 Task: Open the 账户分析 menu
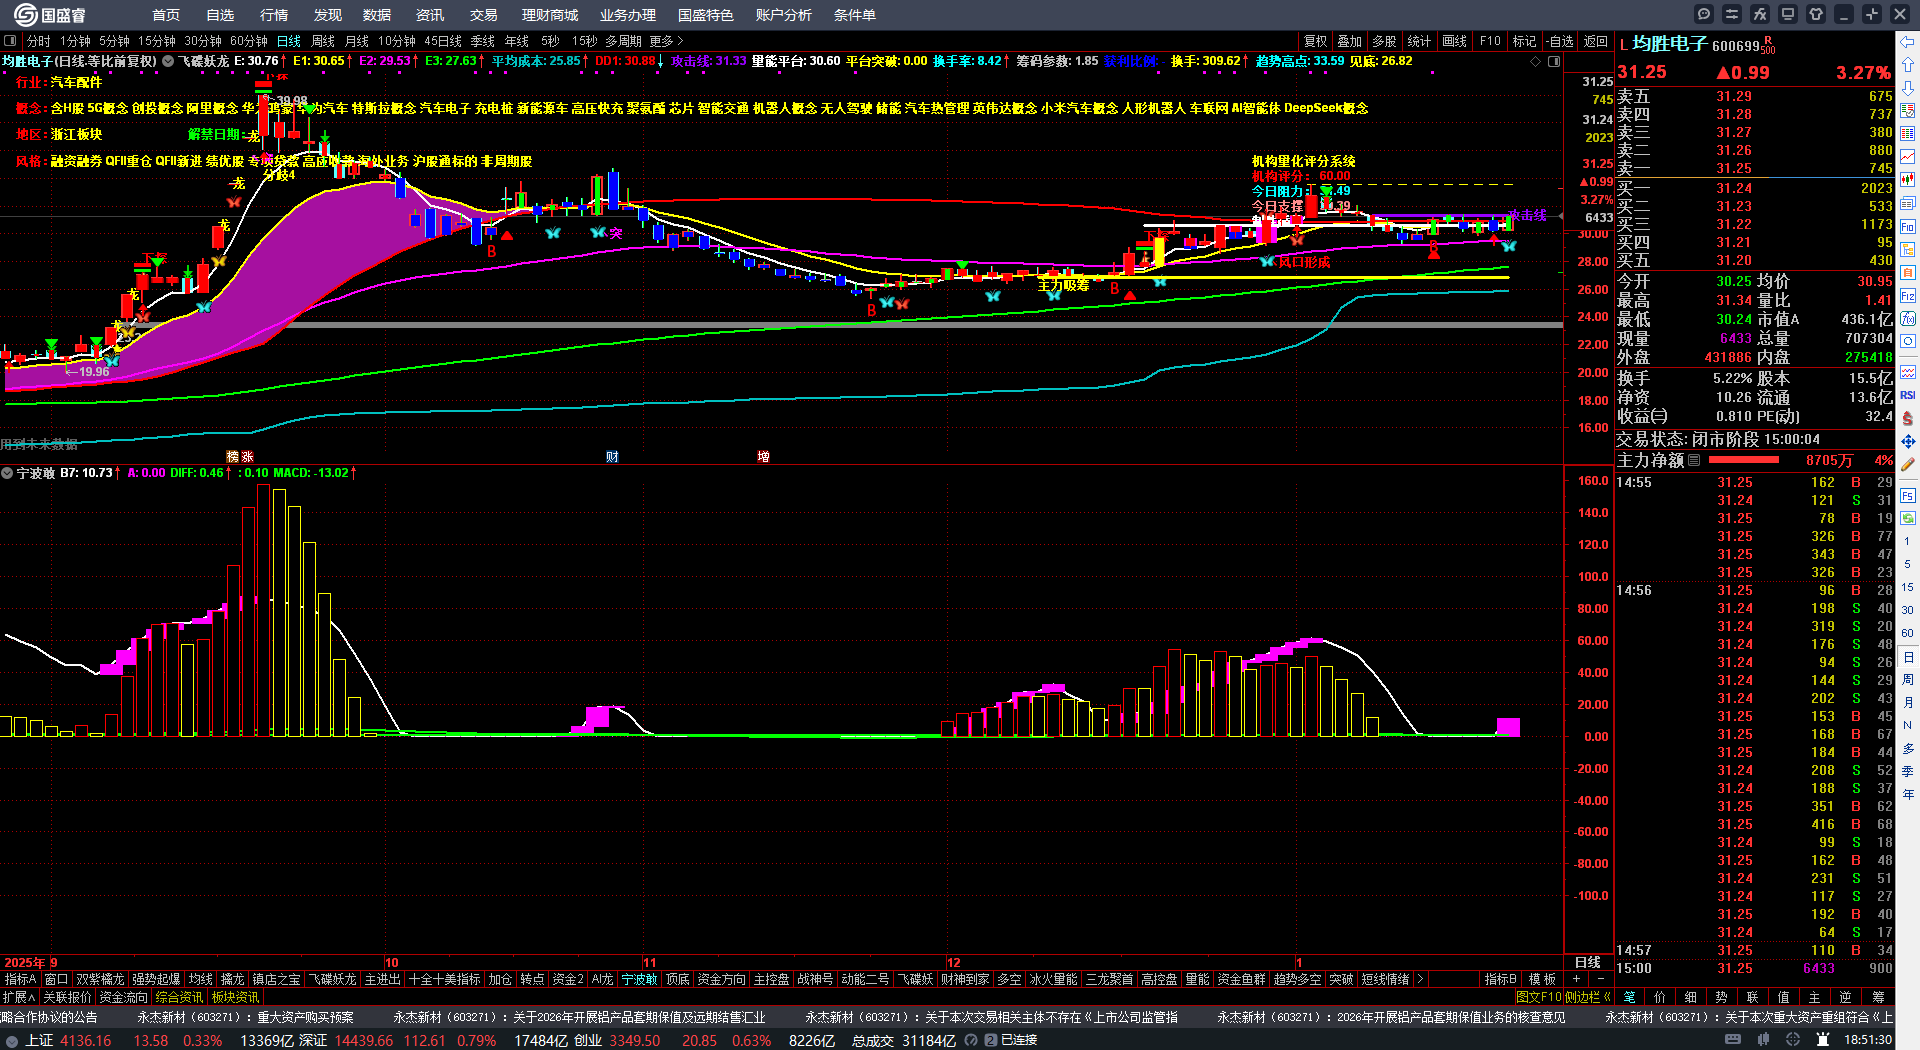tap(784, 15)
